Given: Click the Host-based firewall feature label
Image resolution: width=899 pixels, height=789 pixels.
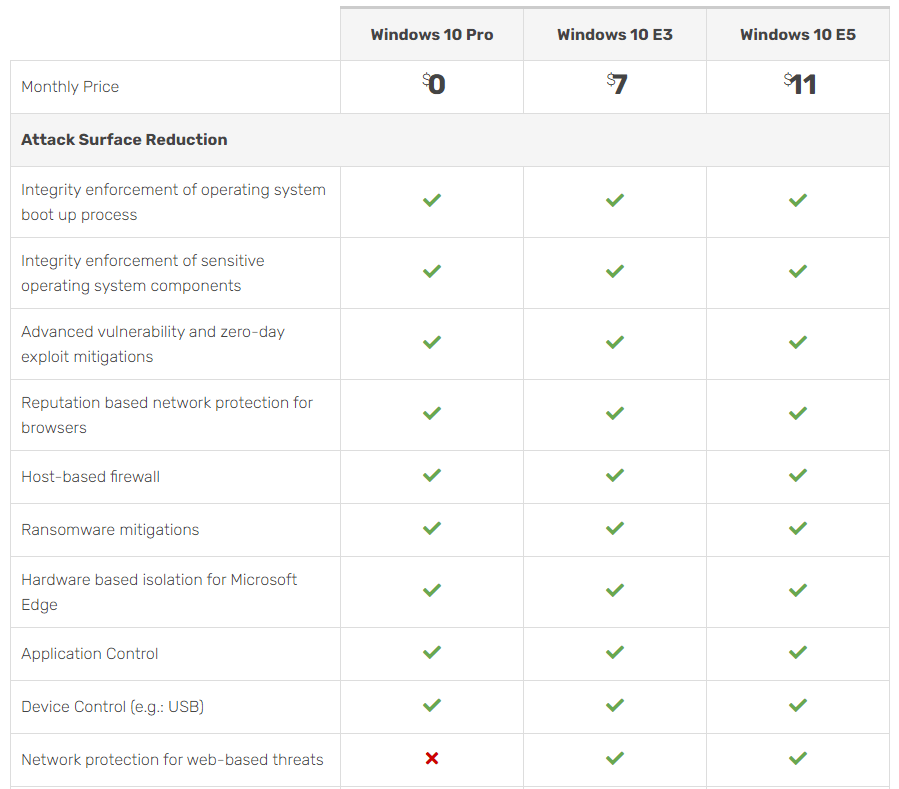Looking at the screenshot, I should [x=90, y=477].
